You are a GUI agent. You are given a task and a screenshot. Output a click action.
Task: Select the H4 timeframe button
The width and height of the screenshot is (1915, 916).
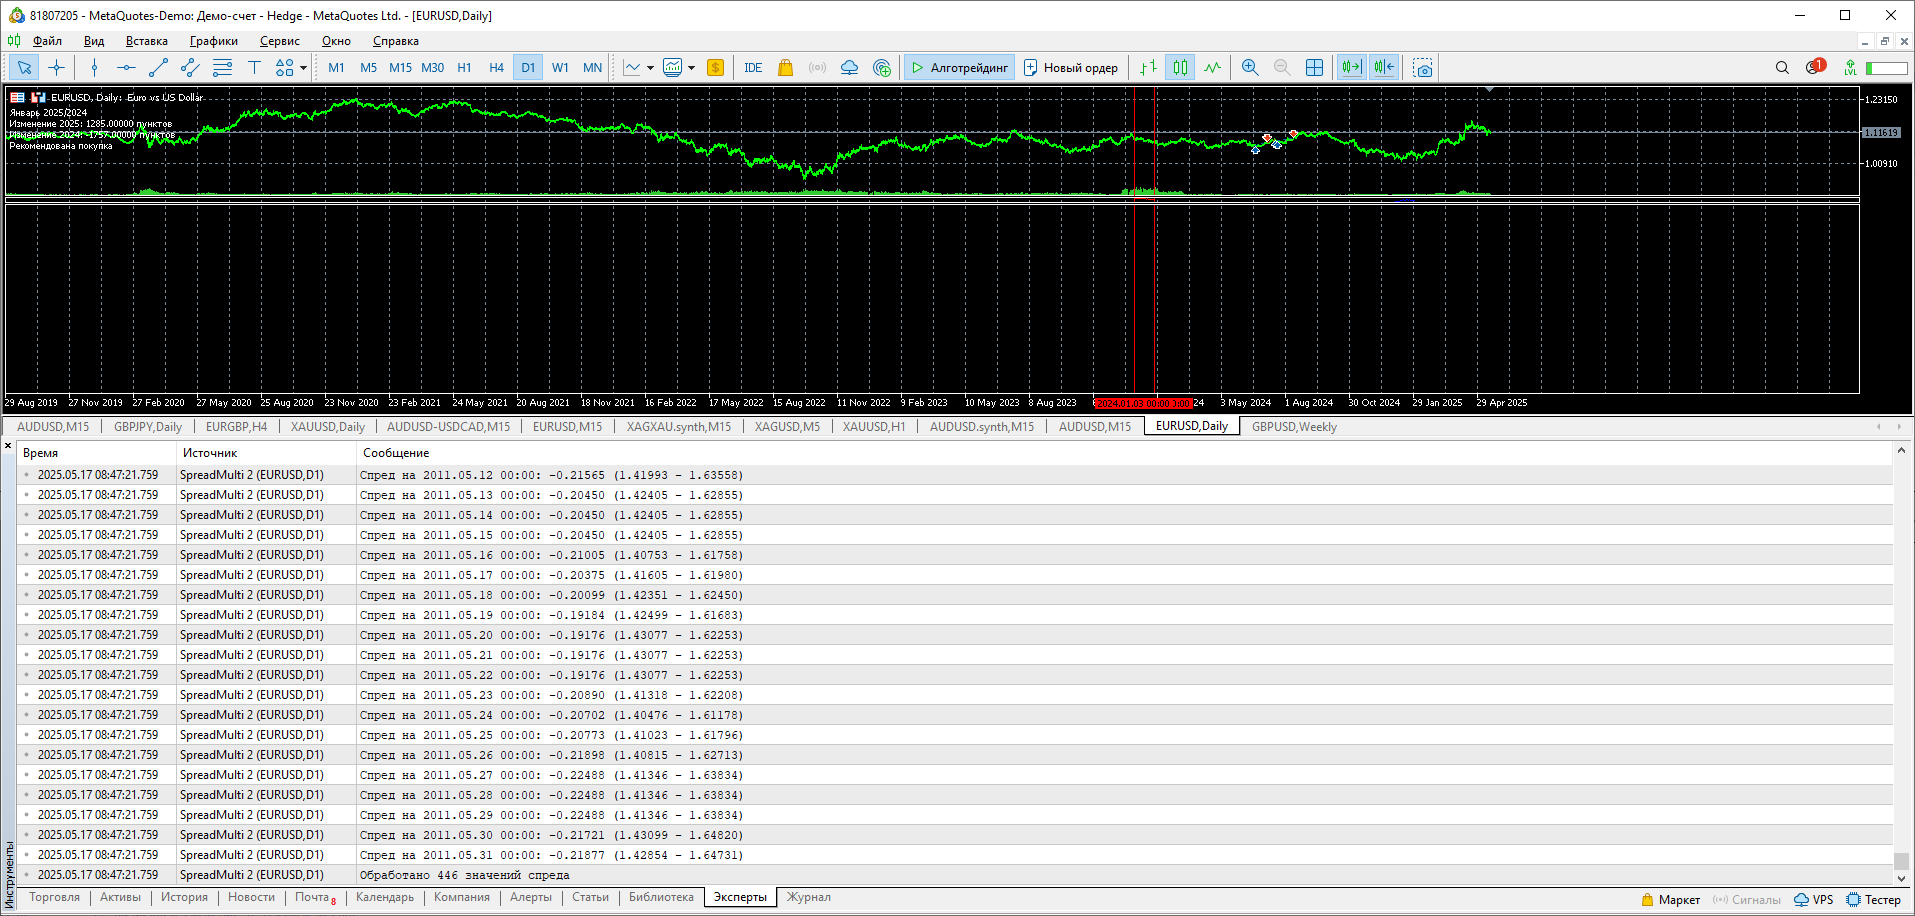pos(496,68)
